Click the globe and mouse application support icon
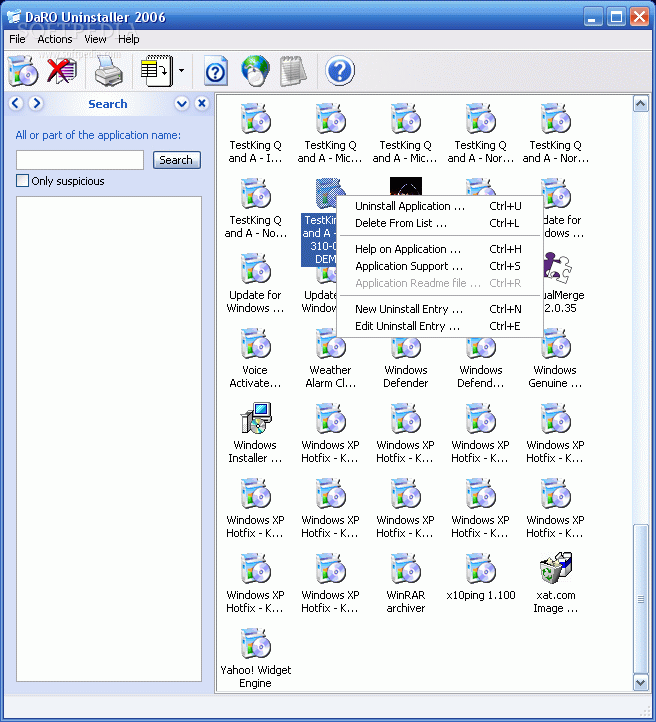The image size is (656, 722). point(255,71)
